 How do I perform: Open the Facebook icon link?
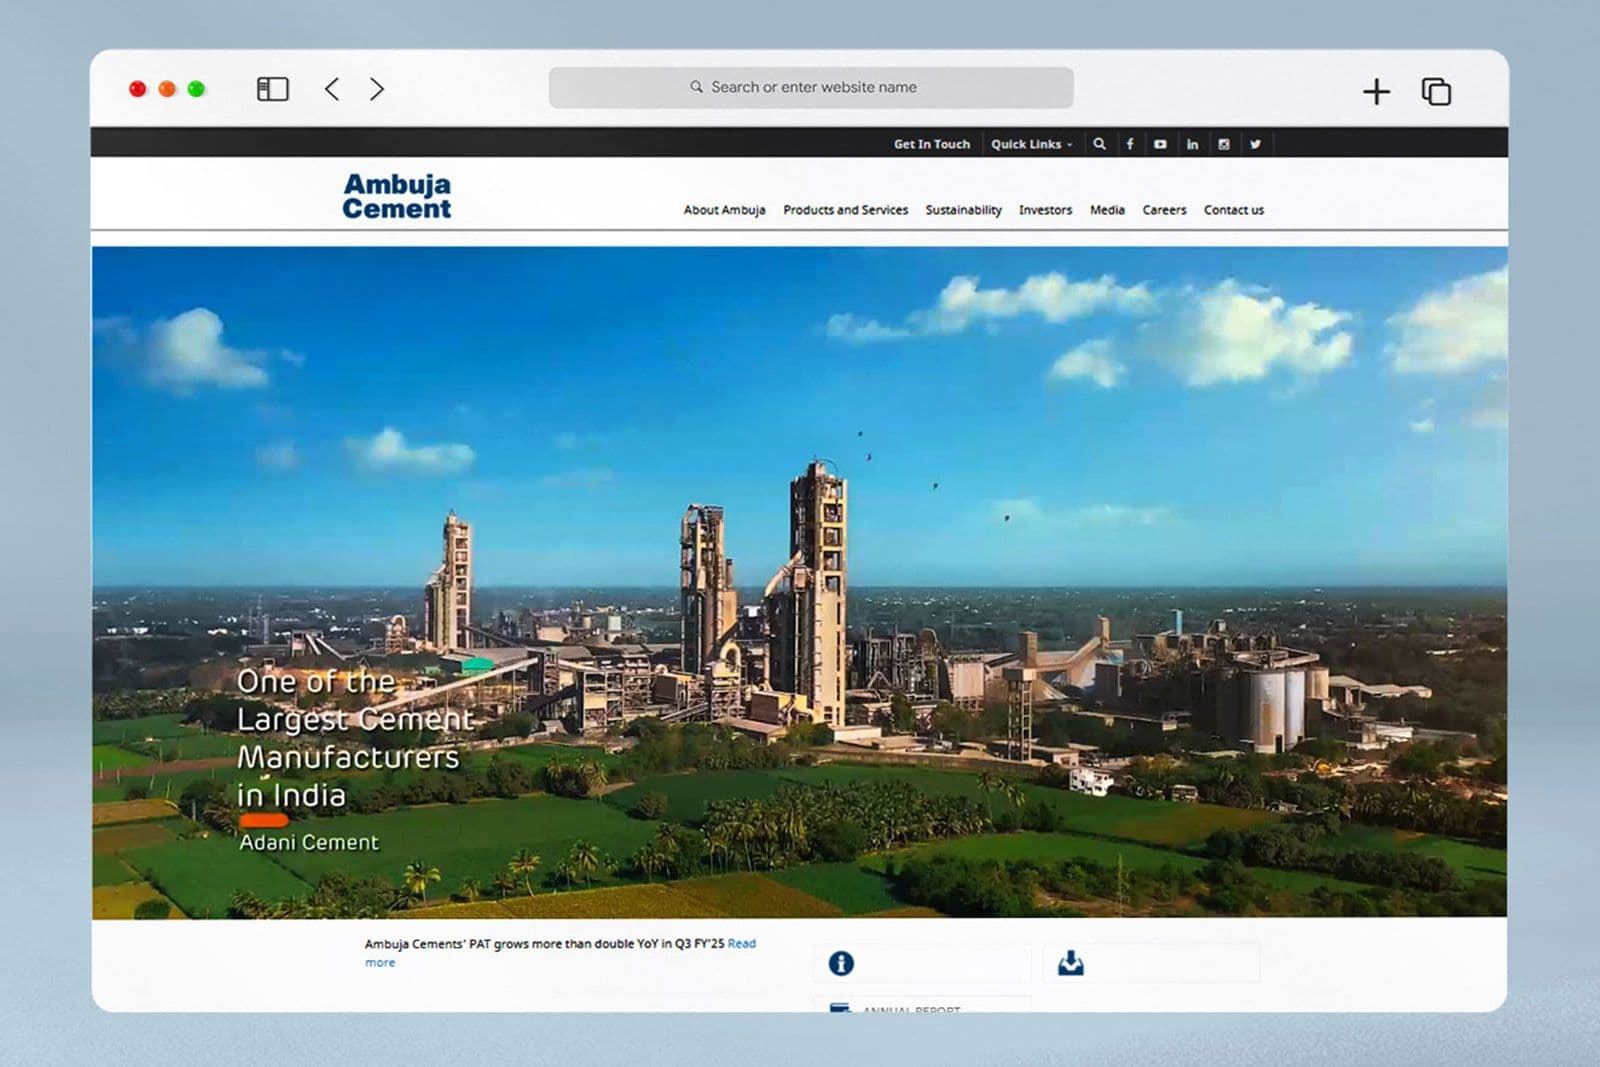pos(1130,144)
